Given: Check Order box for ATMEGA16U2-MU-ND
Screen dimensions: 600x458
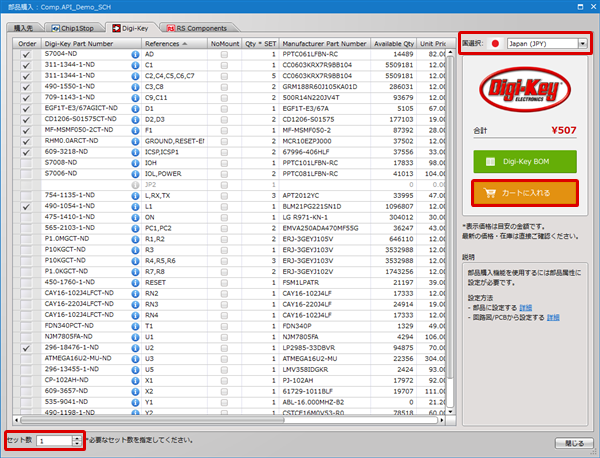Looking at the screenshot, I should 26,359.
